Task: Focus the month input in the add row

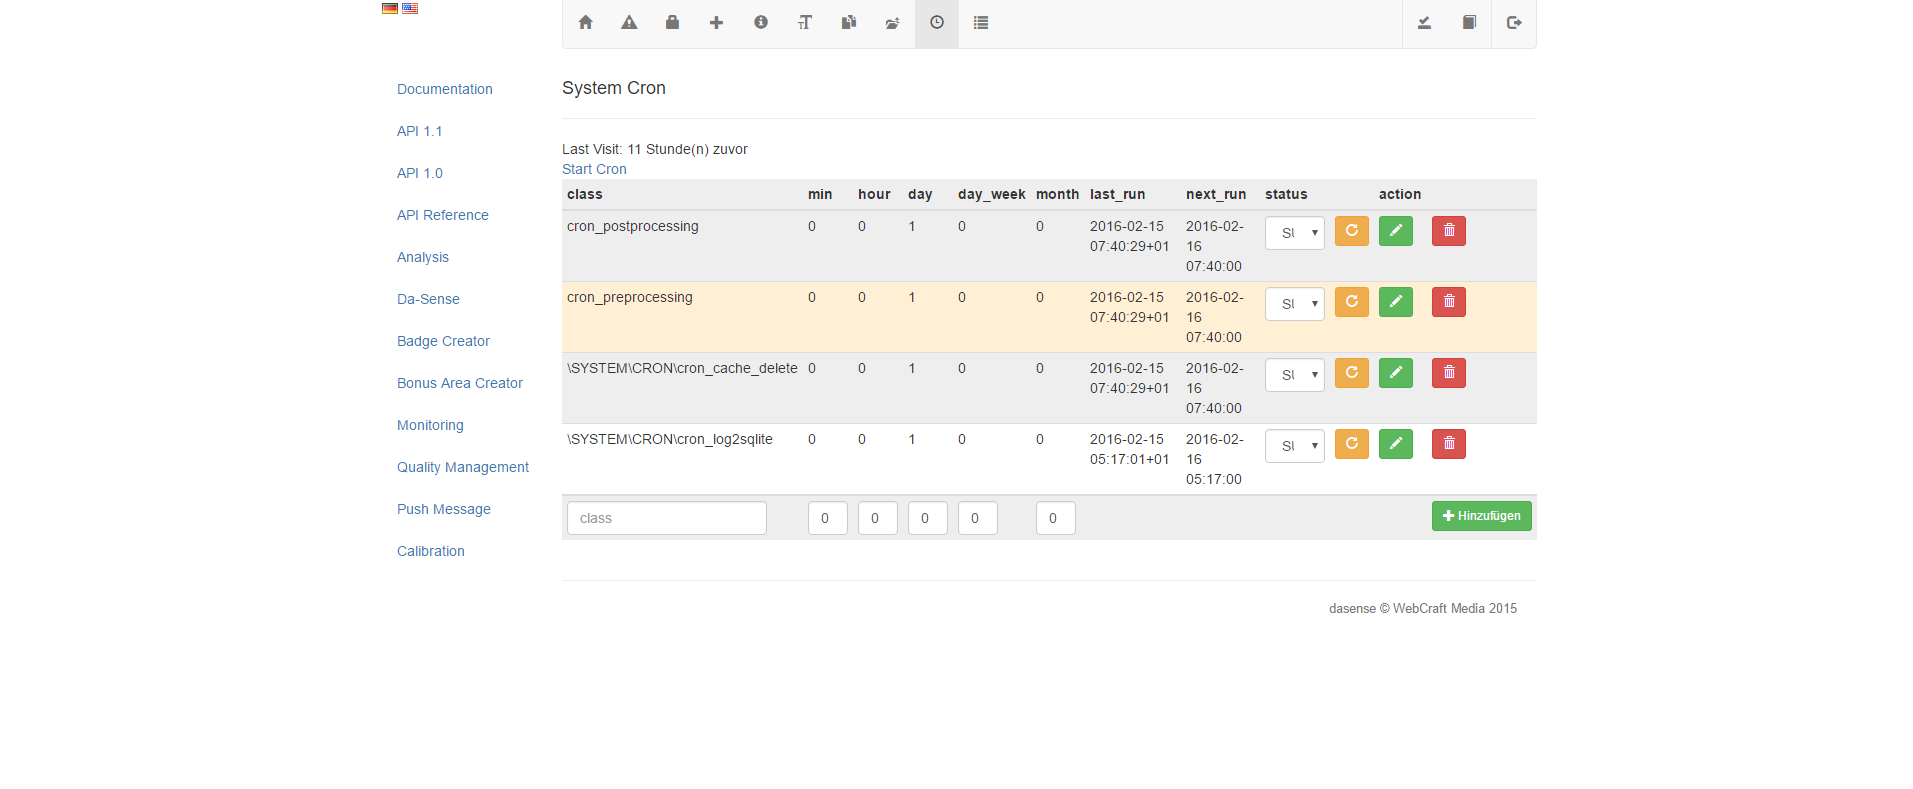Action: 1055,518
